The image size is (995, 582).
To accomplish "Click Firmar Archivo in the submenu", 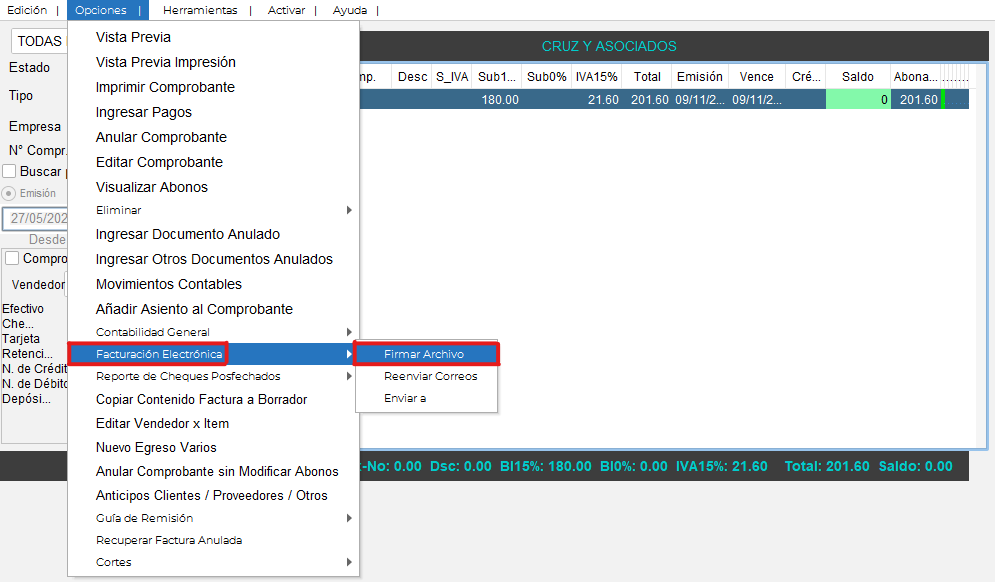I will click(424, 354).
